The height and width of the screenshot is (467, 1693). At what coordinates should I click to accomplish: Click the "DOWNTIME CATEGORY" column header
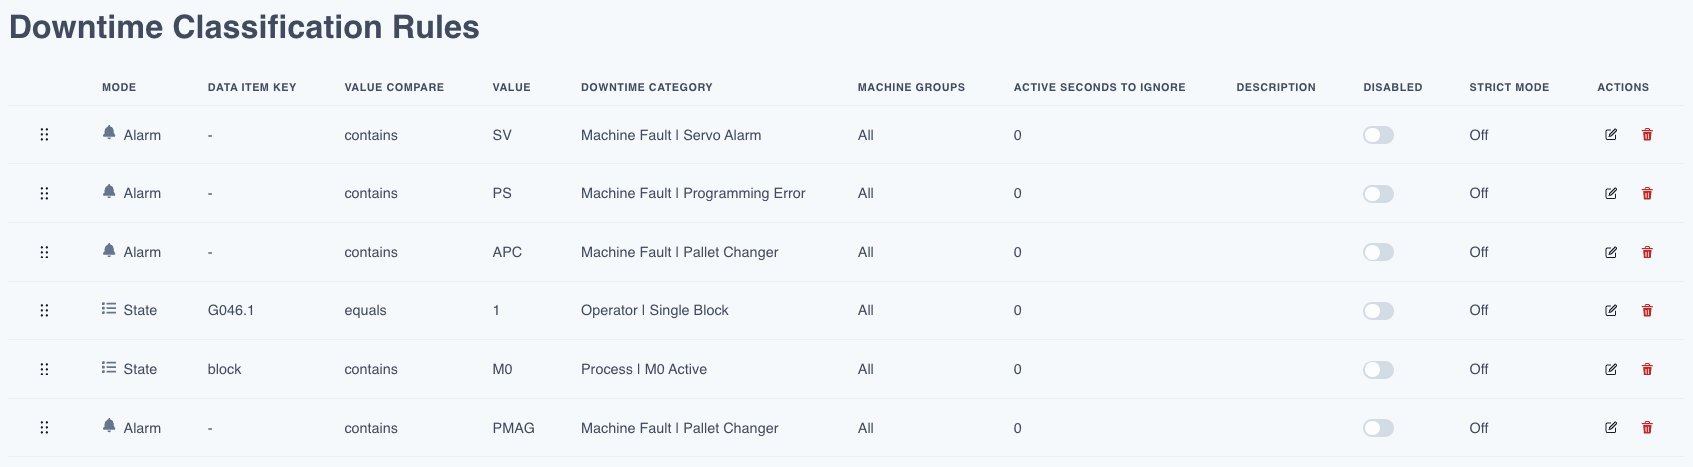[647, 87]
